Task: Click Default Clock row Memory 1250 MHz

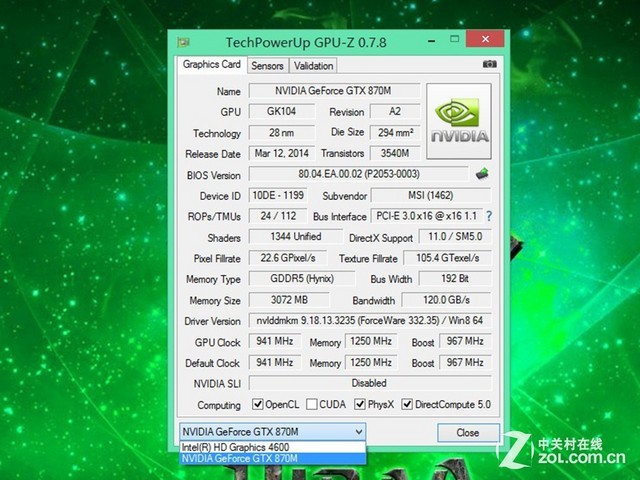Action: click(x=371, y=362)
